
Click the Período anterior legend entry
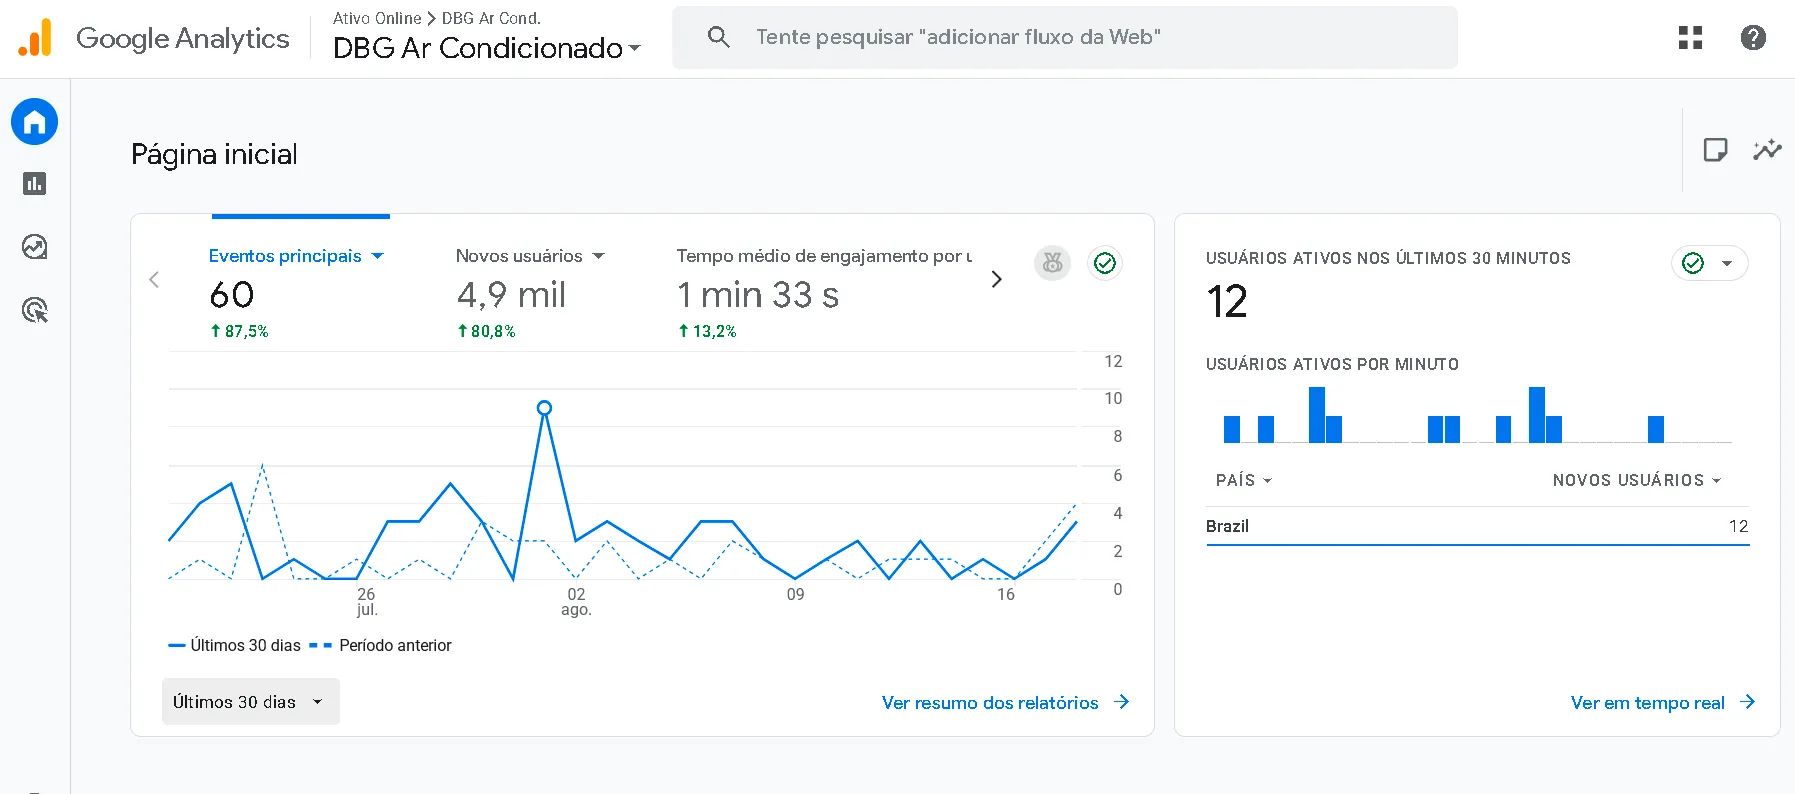point(381,646)
